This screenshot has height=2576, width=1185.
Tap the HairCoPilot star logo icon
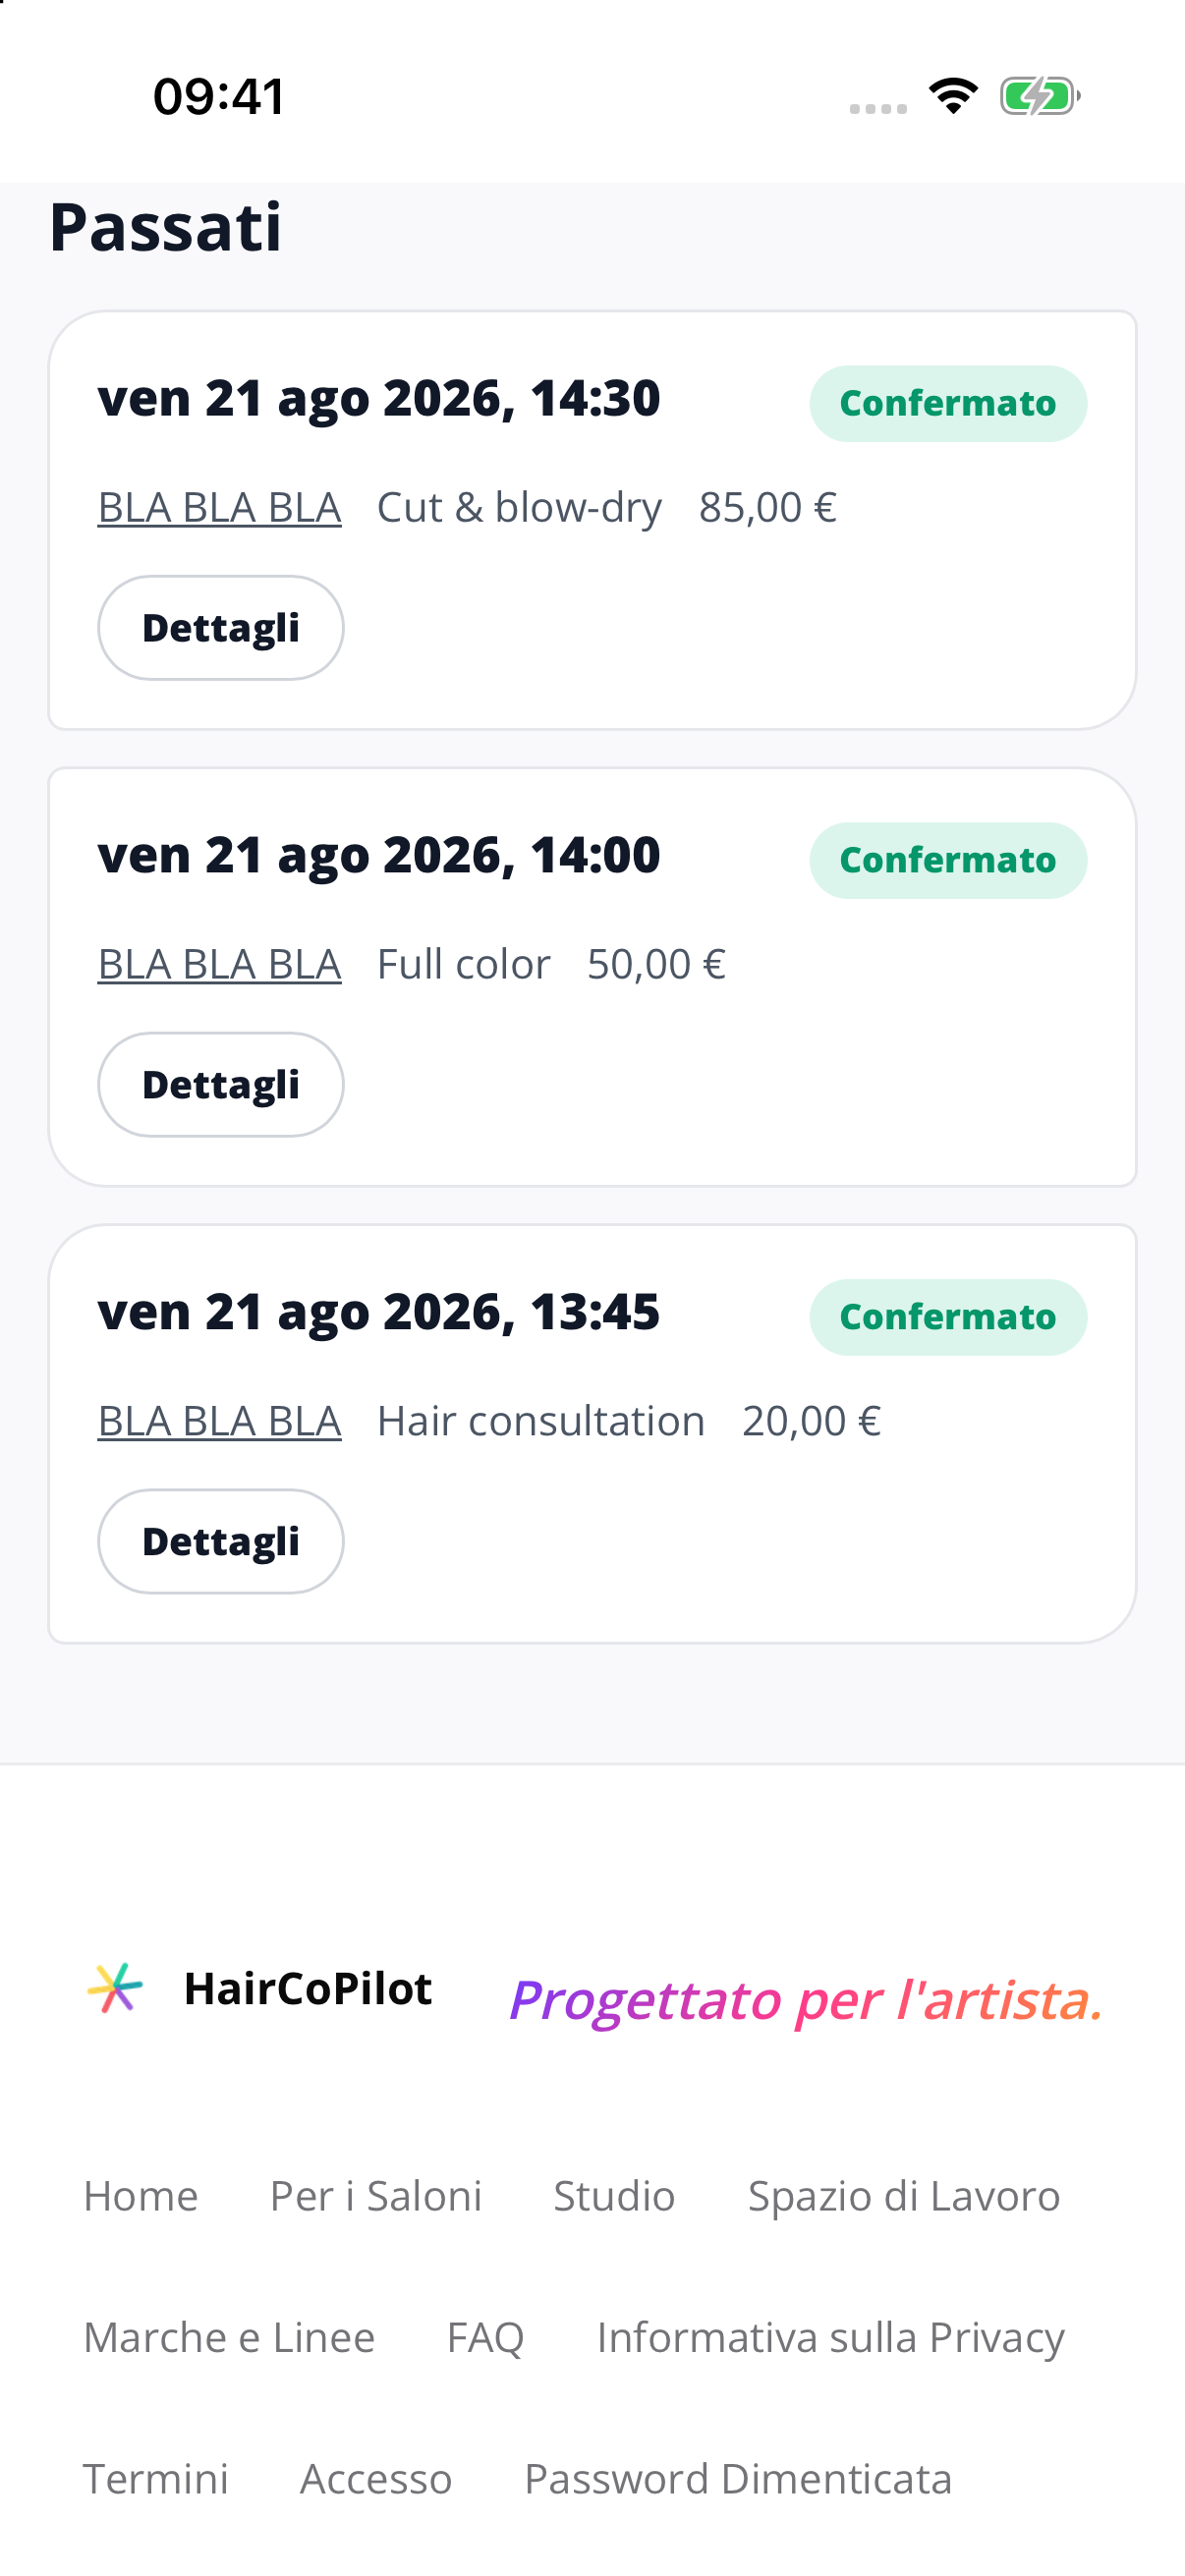[115, 1988]
